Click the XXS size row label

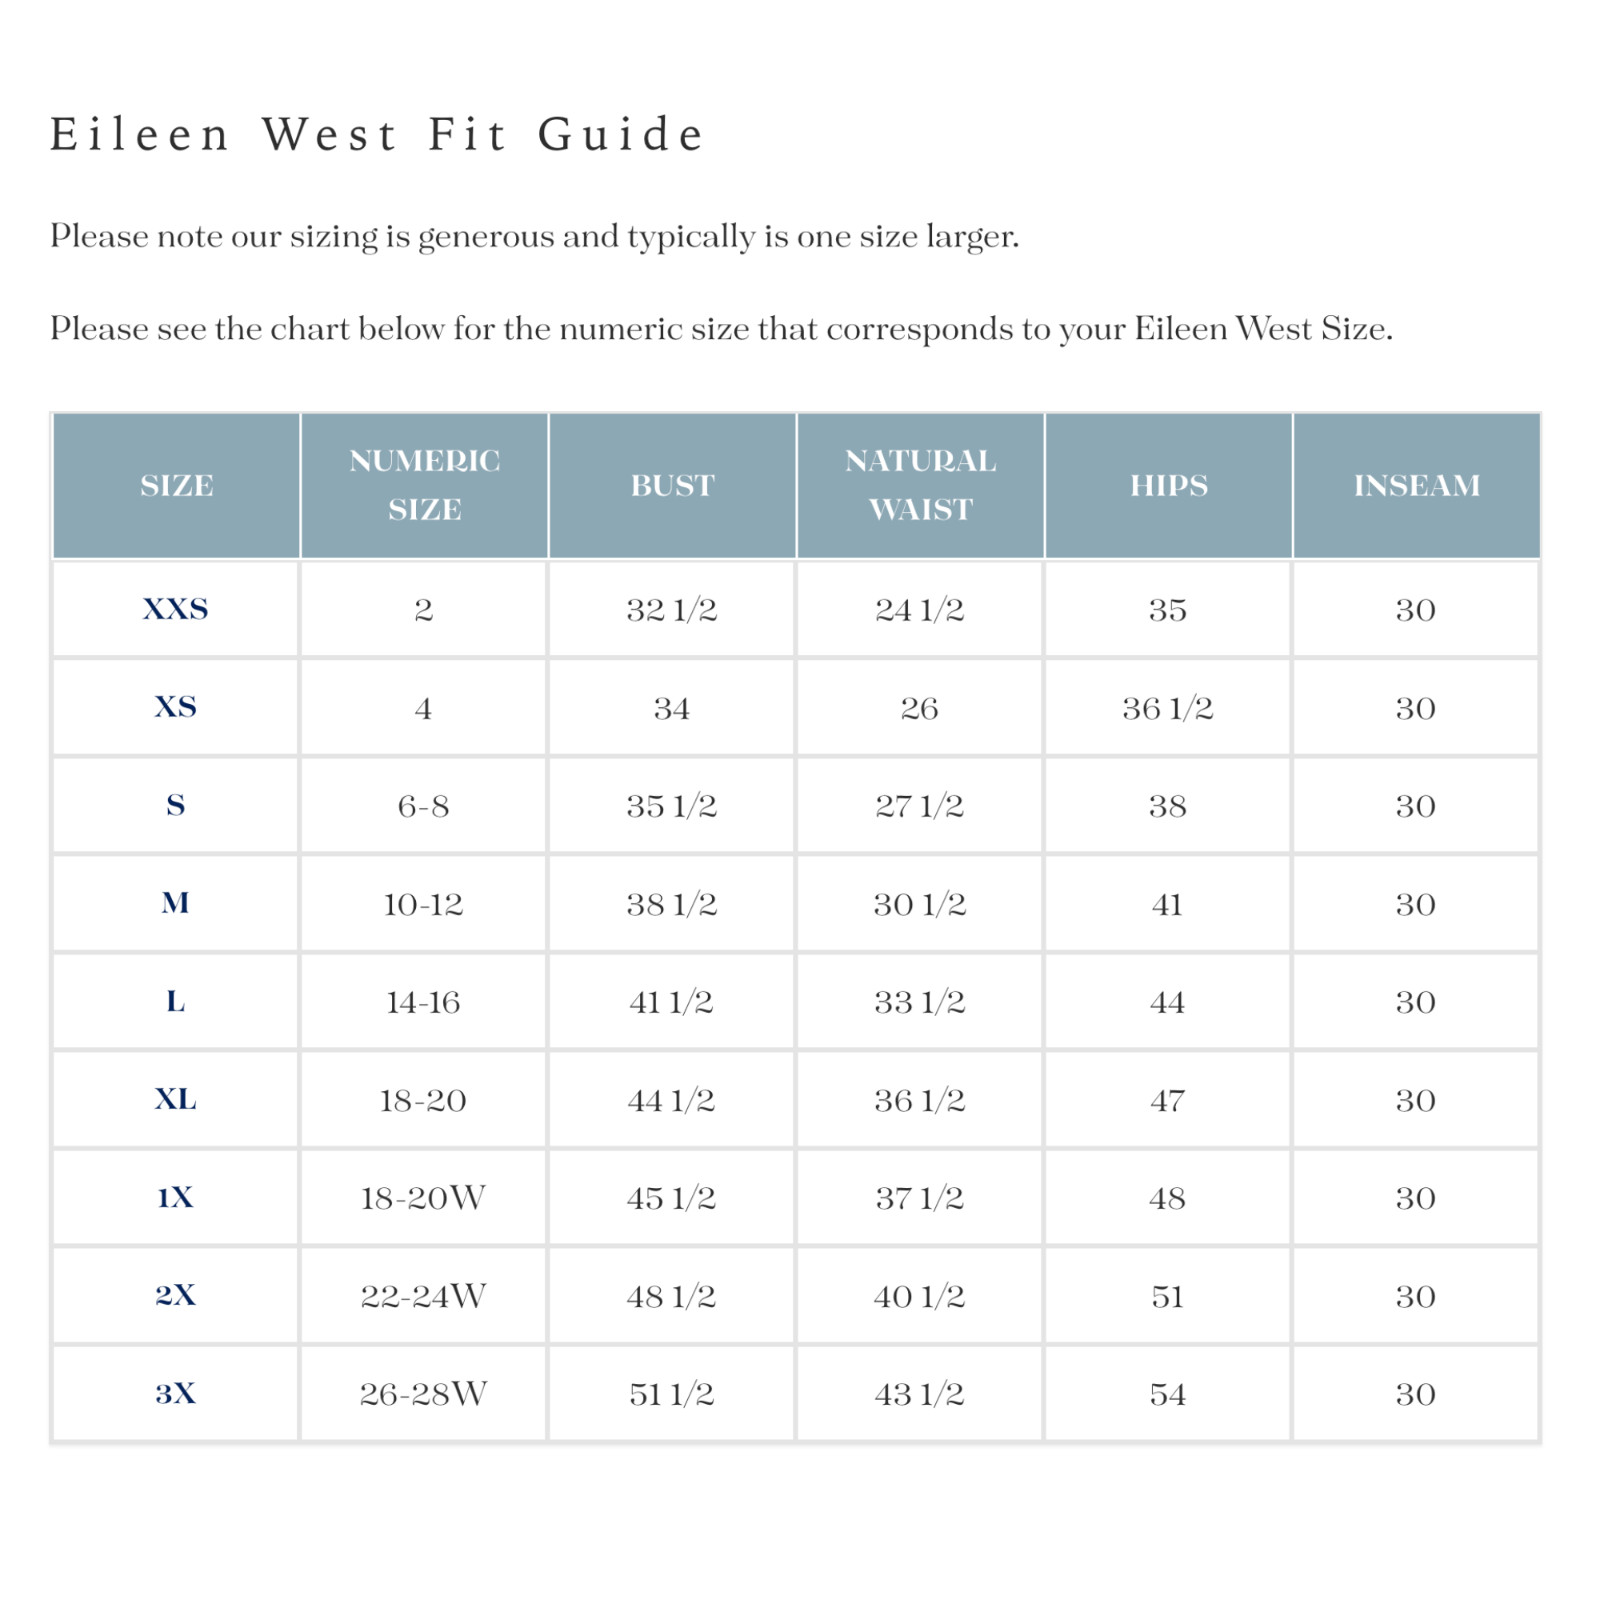(x=176, y=609)
